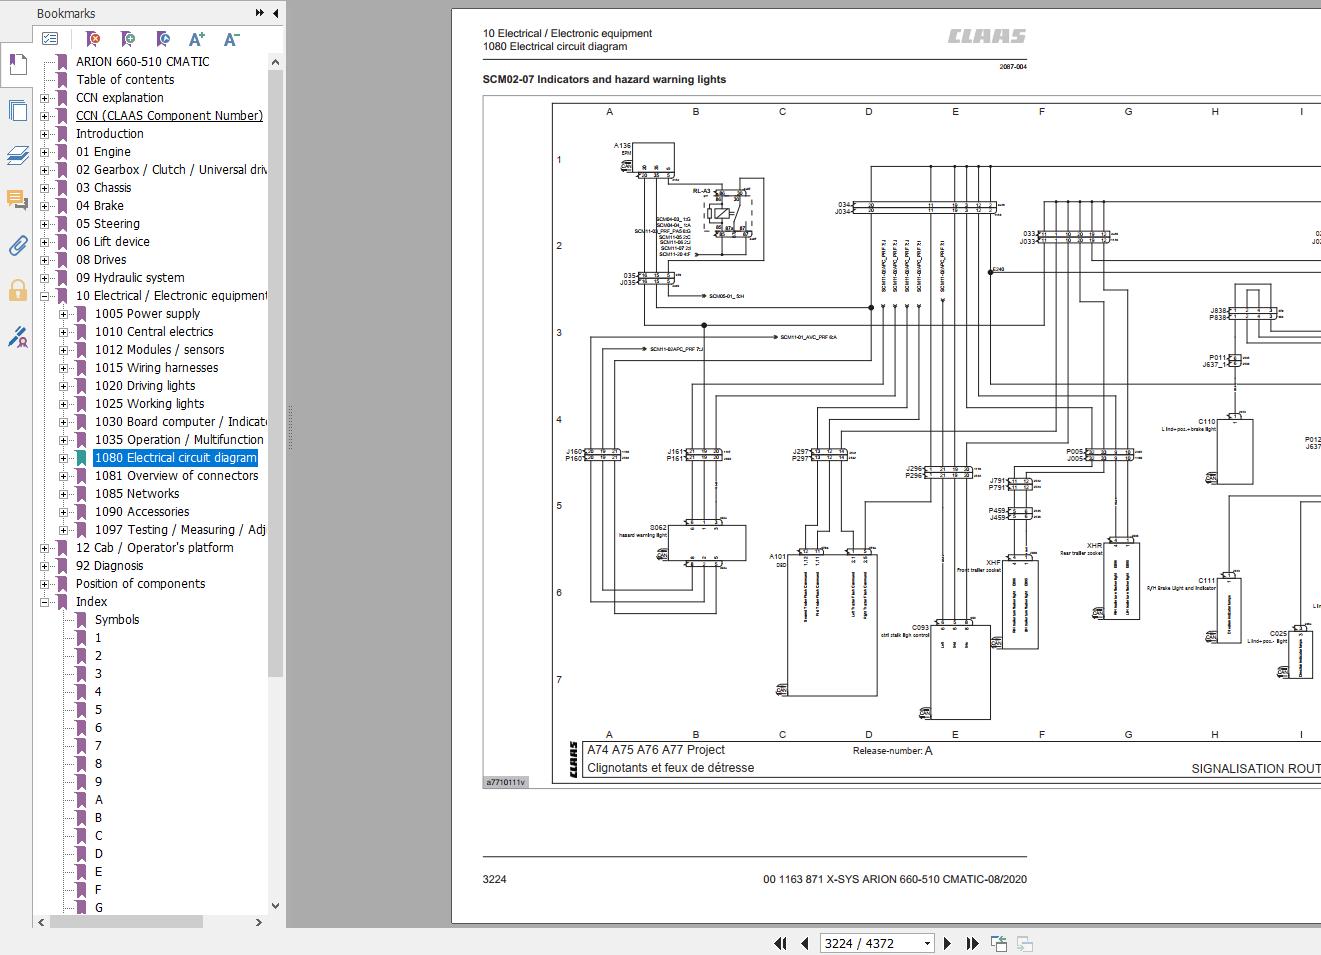Collapse the 10 Electrical / Electronic equipment node

(45, 296)
